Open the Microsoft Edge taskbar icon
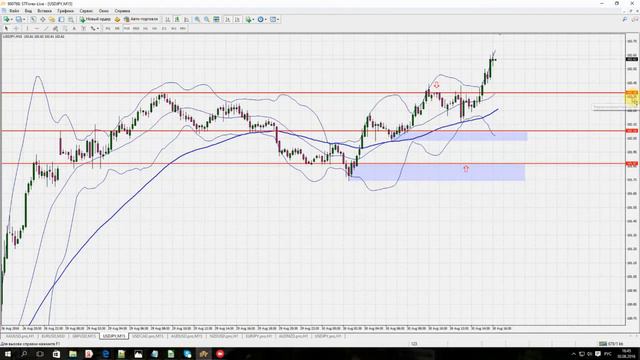This screenshot has height=360, width=640. pos(105,354)
